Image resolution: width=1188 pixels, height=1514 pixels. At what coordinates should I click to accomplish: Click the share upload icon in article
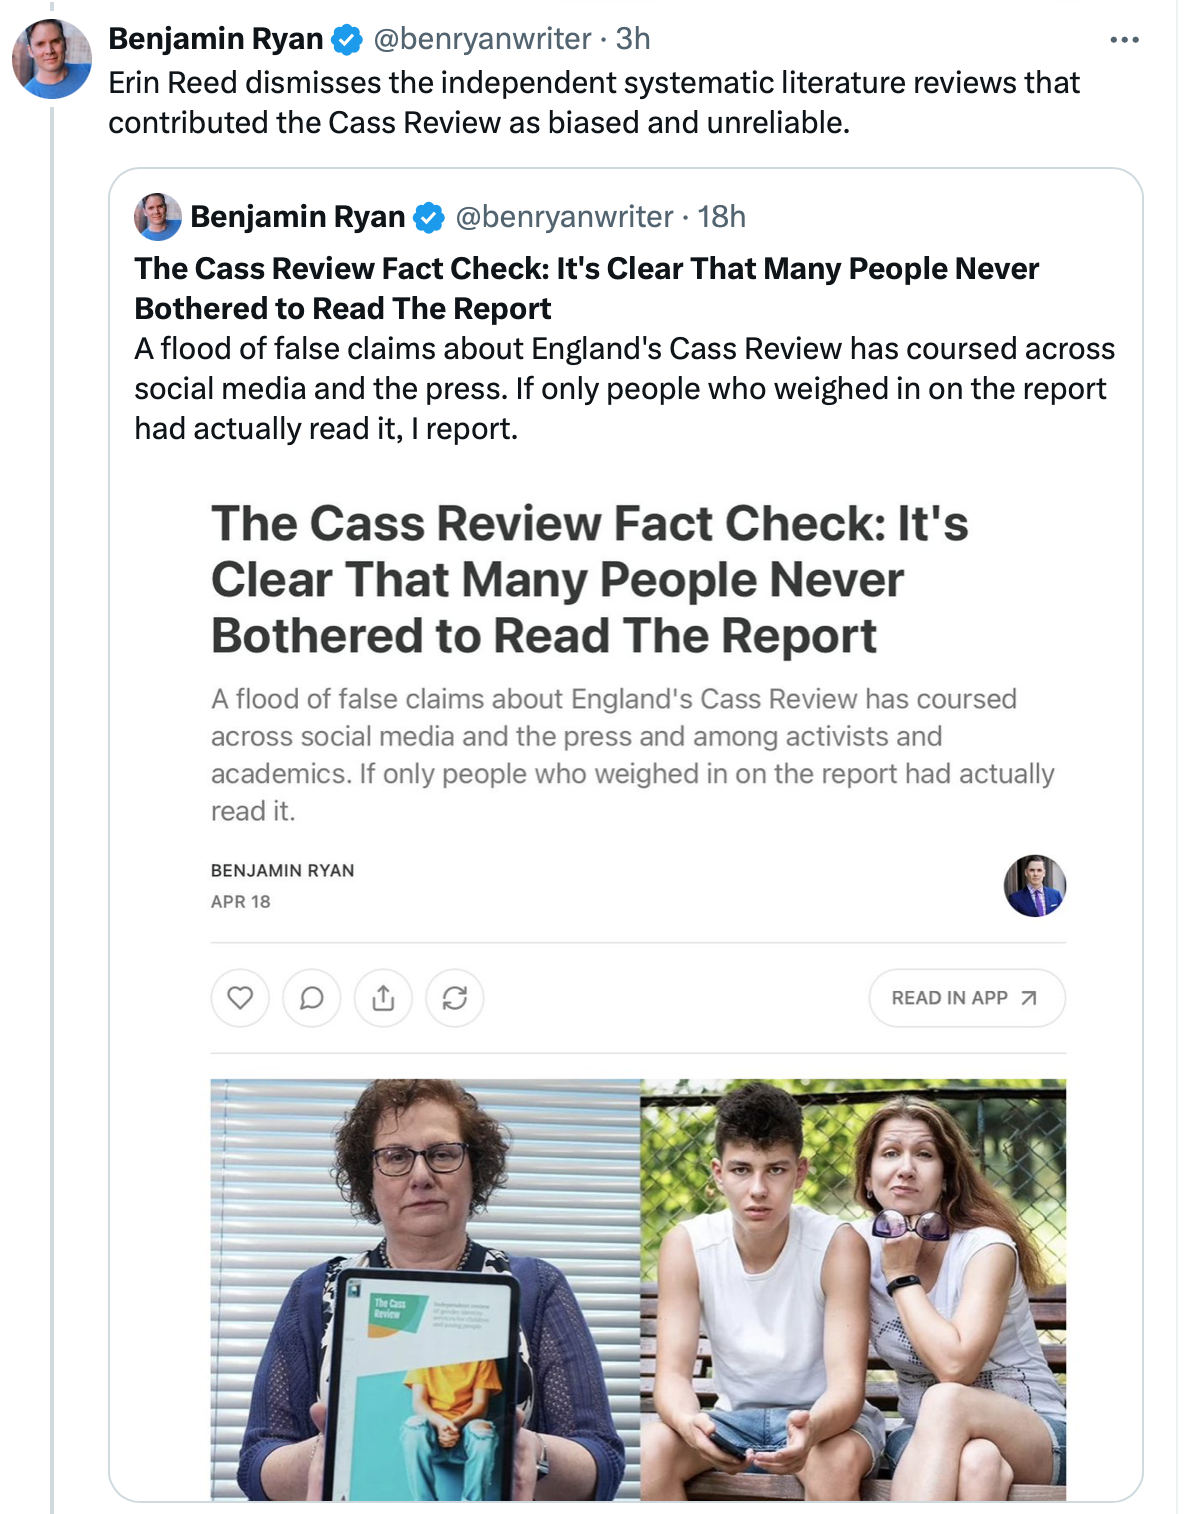tap(383, 998)
